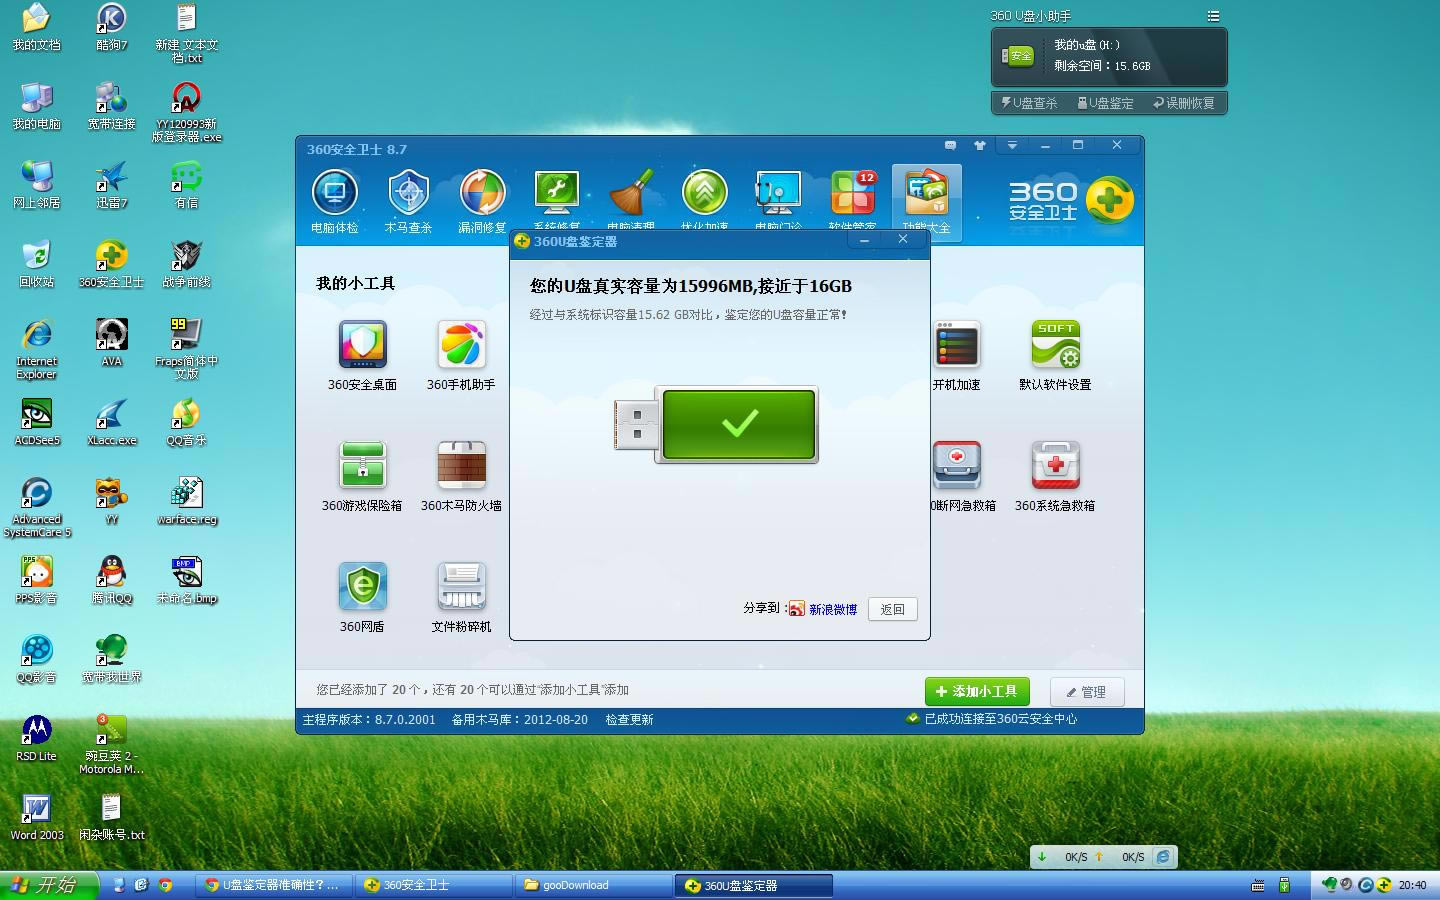This screenshot has width=1440, height=900.
Task: Open 我的文档 desktop icon
Action: click(x=36, y=27)
